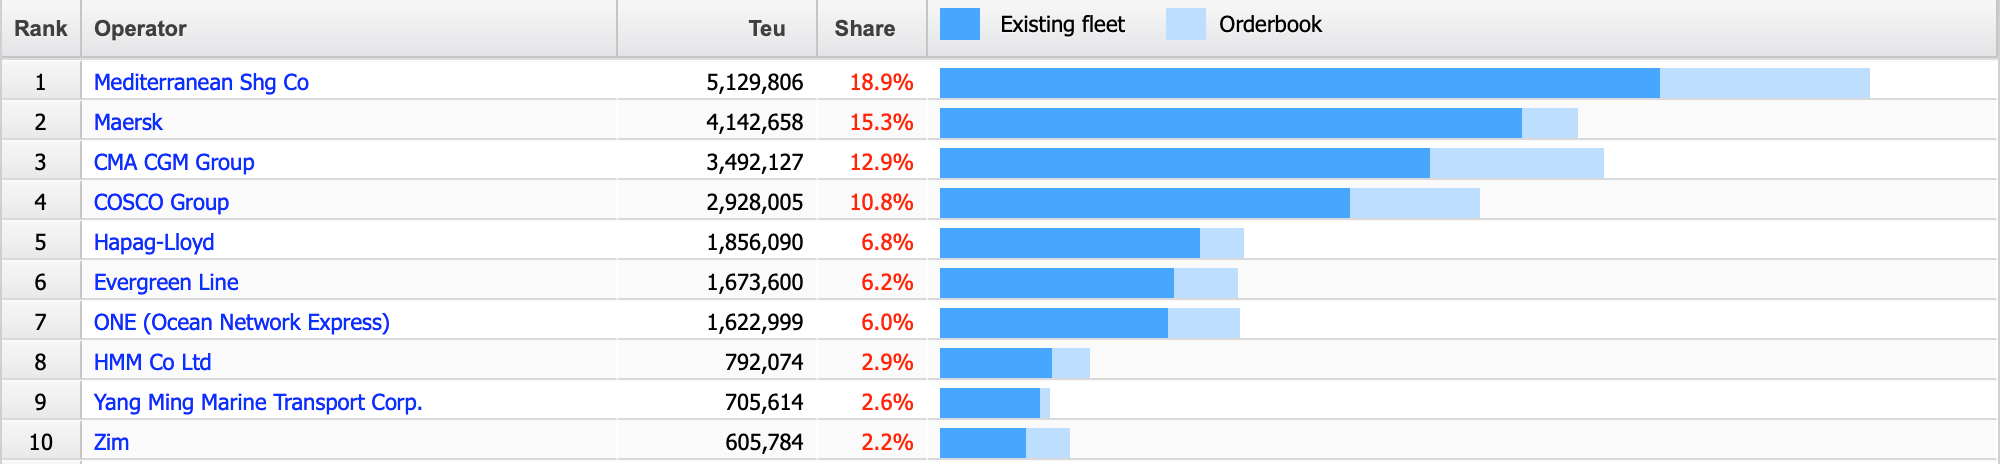Image resolution: width=2000 pixels, height=464 pixels.
Task: Click the 6.2% share value
Action: [x=887, y=282]
